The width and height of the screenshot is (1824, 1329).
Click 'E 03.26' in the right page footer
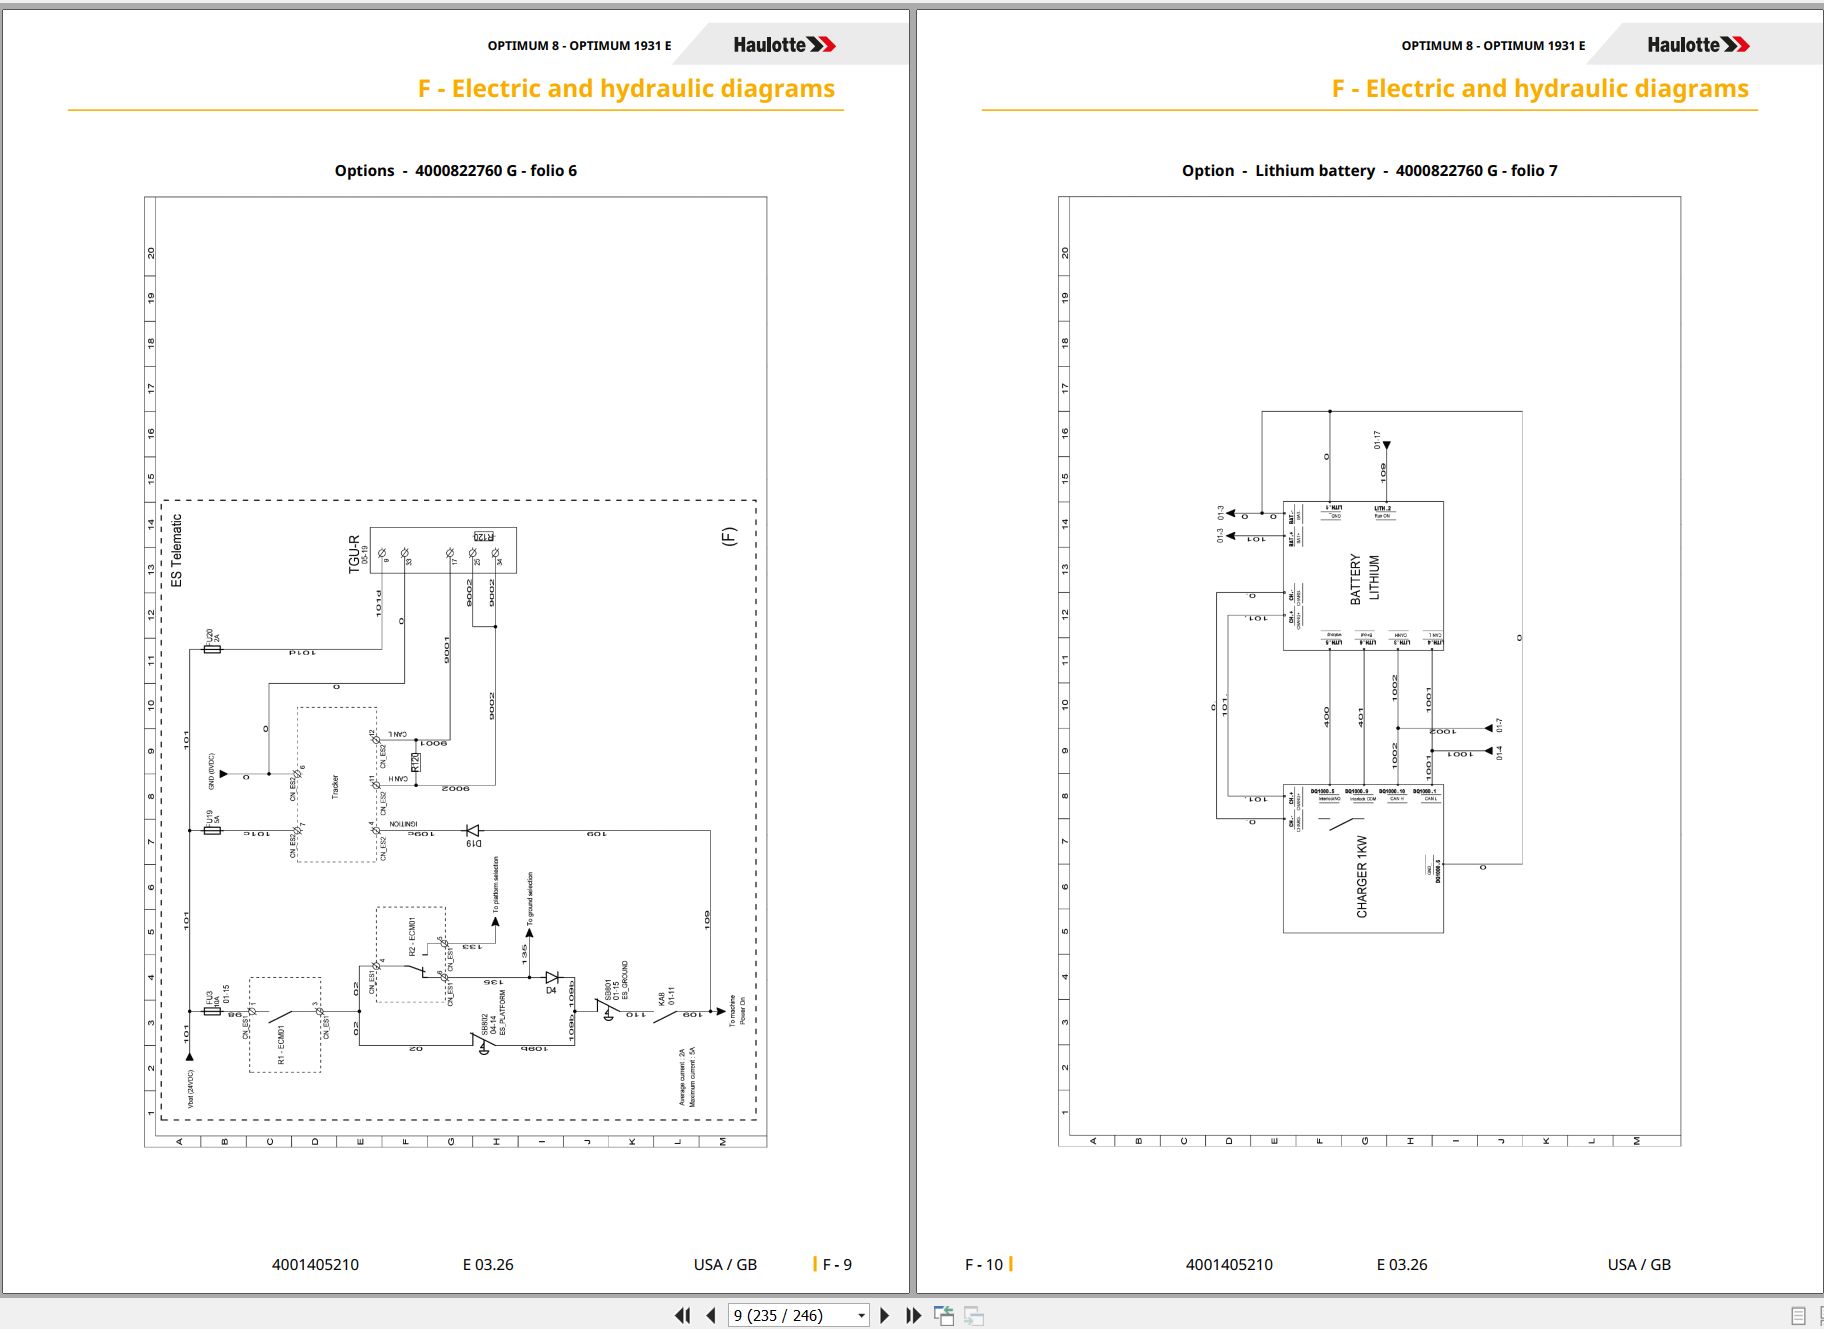pos(1402,1265)
